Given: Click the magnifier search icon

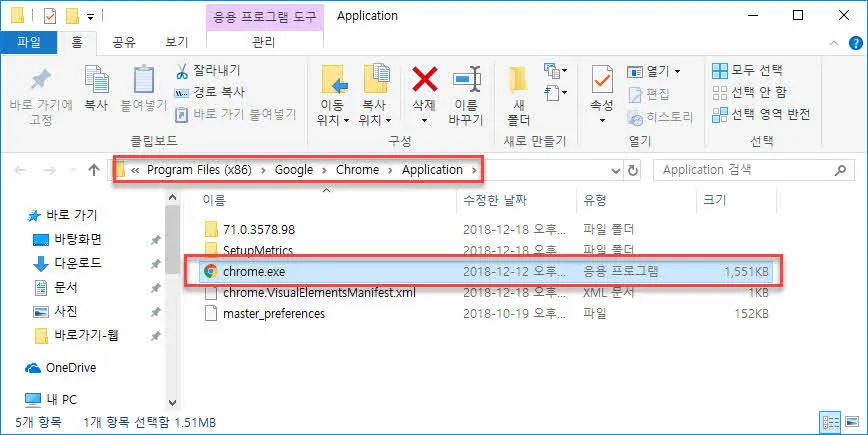Looking at the screenshot, I should 841,170.
